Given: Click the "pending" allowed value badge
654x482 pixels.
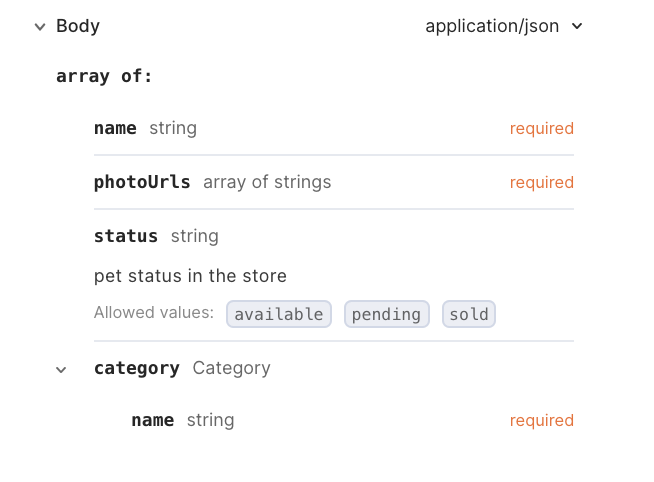Looking at the screenshot, I should [x=386, y=314].
